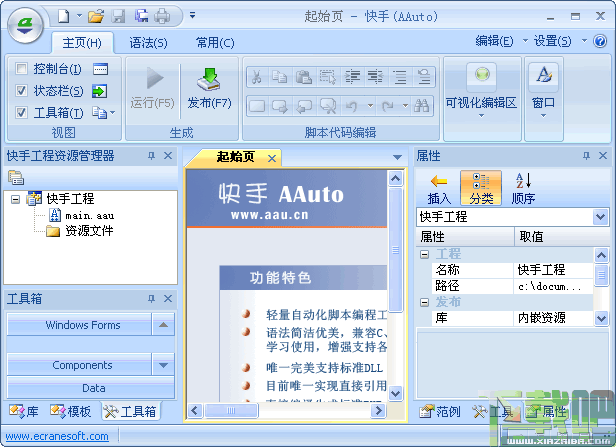Pin the Toolbox panel
The image size is (616, 447).
(151, 299)
